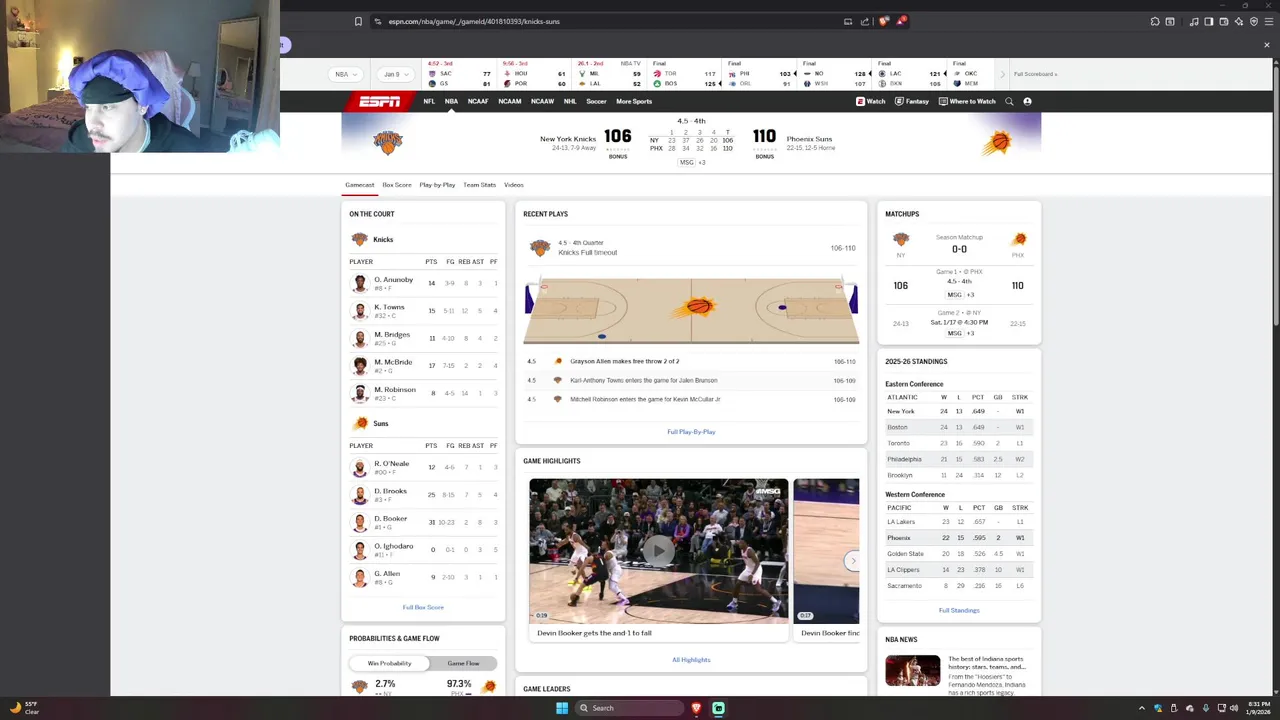Click O. Ighodaro's player name
1280x720 pixels.
(394, 546)
